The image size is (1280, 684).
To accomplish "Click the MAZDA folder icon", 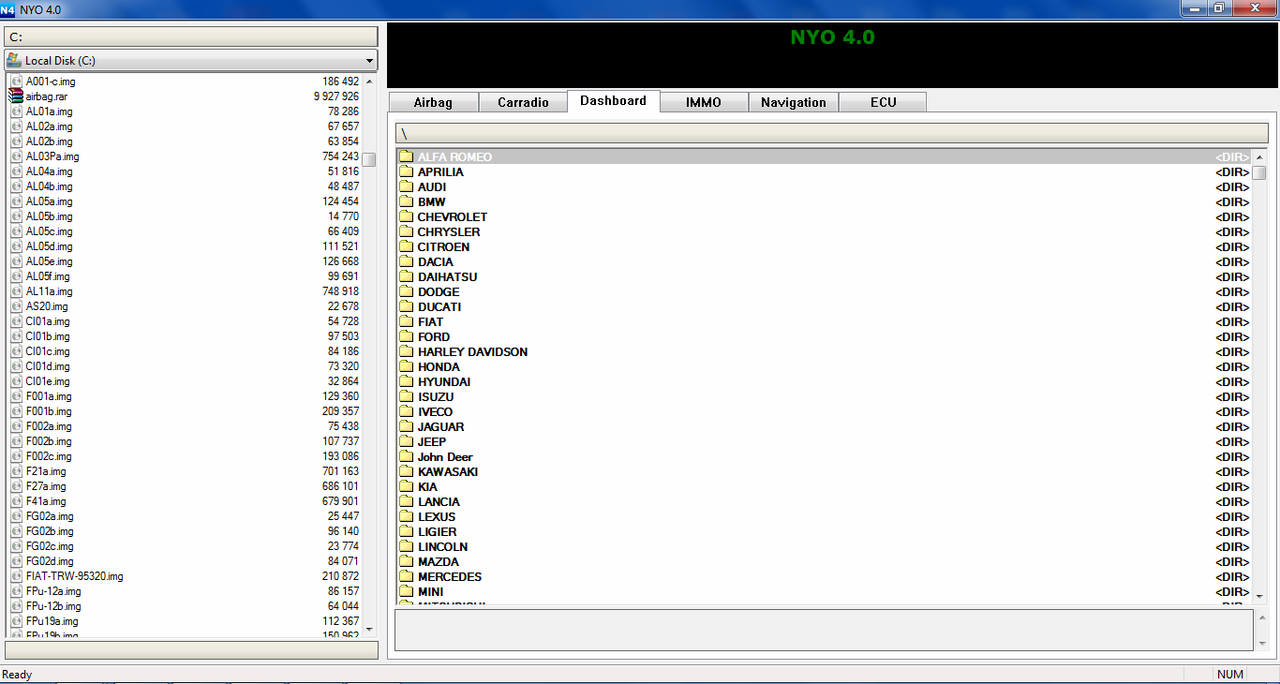I will click(406, 562).
